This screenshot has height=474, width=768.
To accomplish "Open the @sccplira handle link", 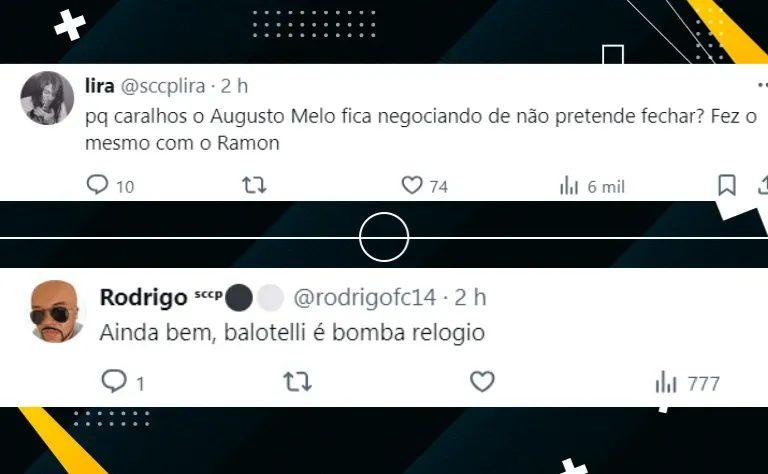I will (x=163, y=86).
